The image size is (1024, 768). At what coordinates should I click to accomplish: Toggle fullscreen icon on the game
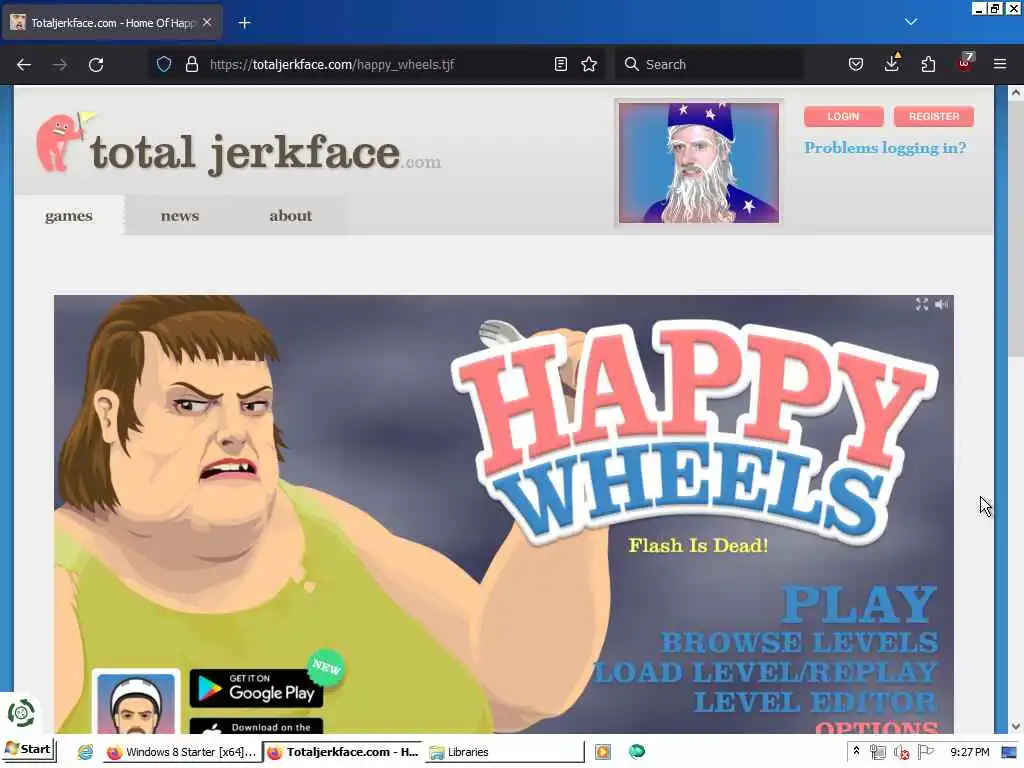pos(921,304)
